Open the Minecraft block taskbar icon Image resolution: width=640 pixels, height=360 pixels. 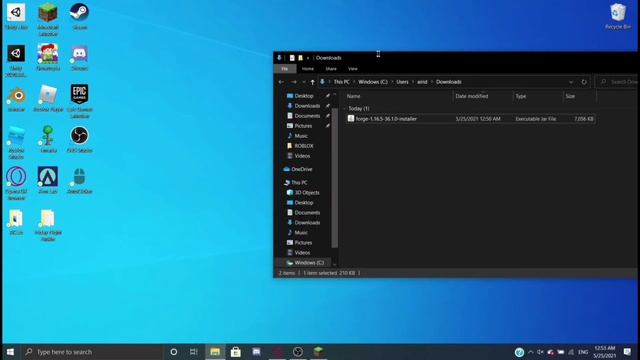pyautogui.click(x=319, y=352)
